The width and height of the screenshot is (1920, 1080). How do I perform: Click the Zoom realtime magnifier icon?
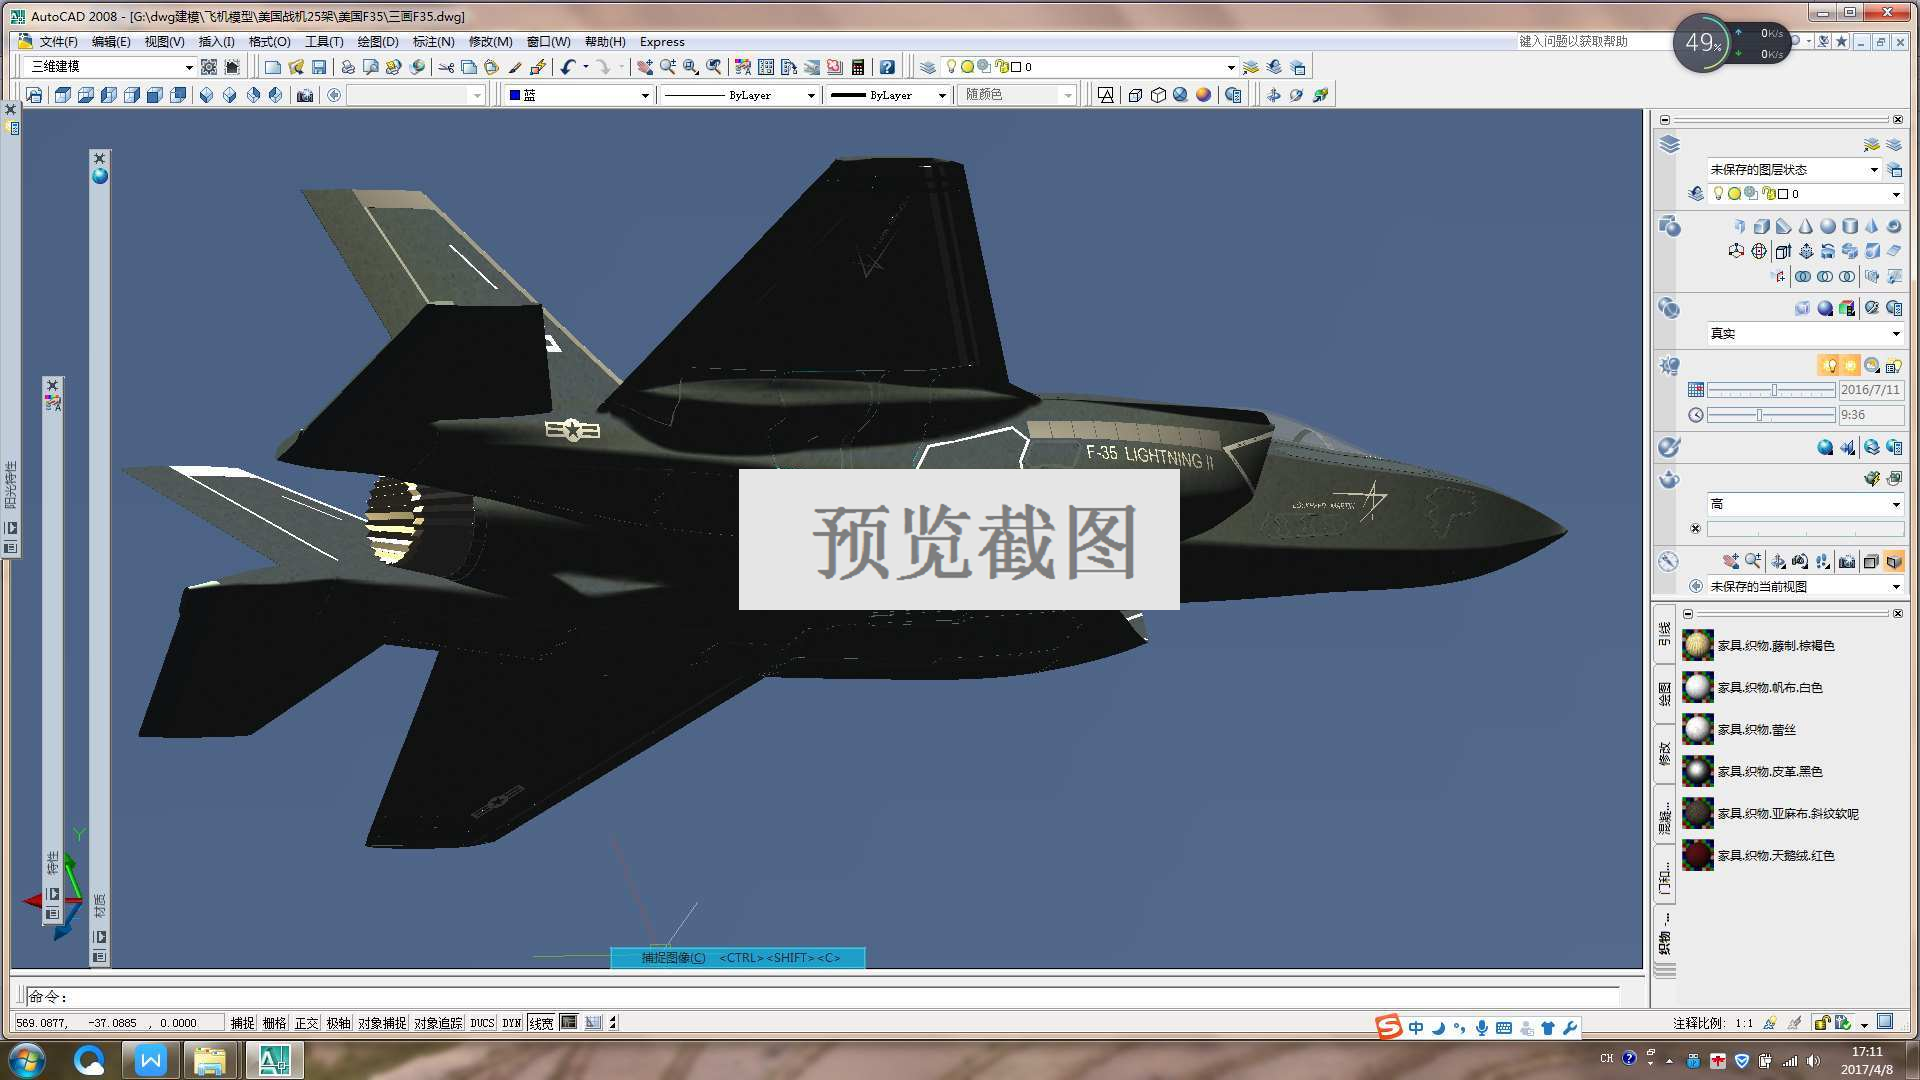(667, 67)
